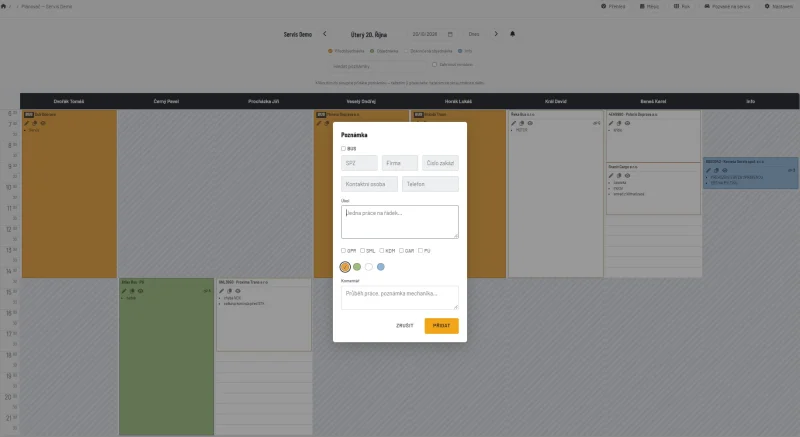Click the 'Jedna práce na řádek' textarea
The height and width of the screenshot is (437, 800).
[400, 222]
